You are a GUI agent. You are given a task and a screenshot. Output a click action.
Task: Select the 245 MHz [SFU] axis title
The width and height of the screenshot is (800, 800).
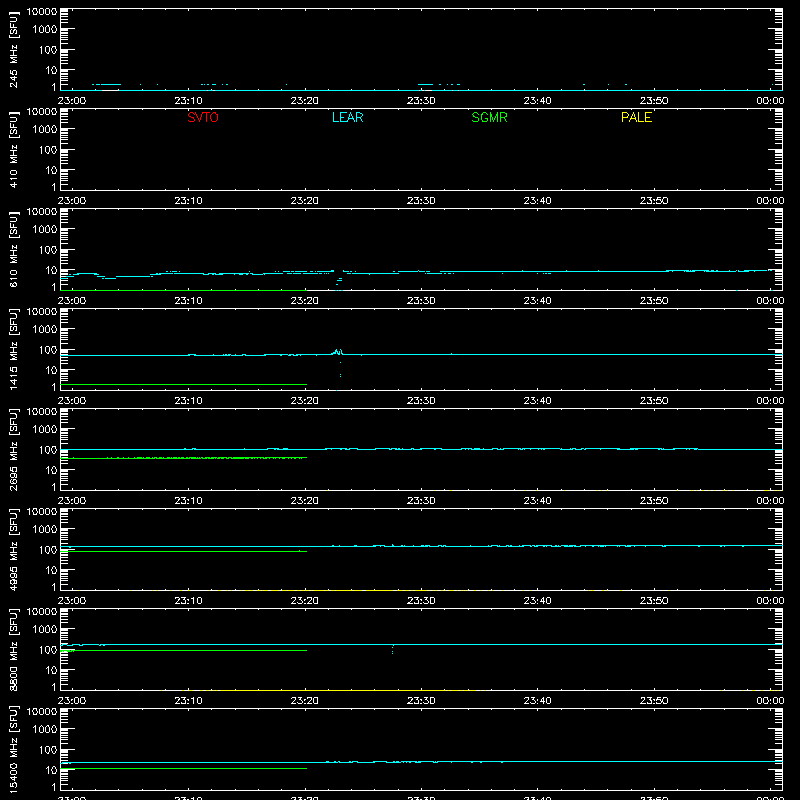pos(13,49)
